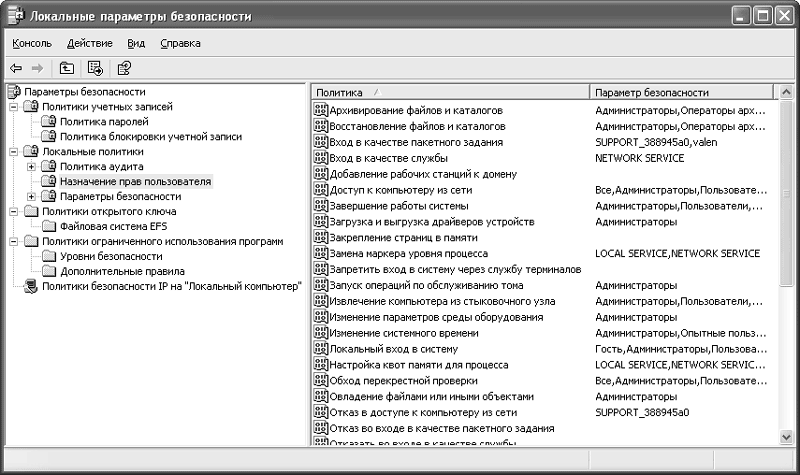Click icon of Политики безопасности IP node
Screen dimensions: 800x475
(x=31, y=286)
